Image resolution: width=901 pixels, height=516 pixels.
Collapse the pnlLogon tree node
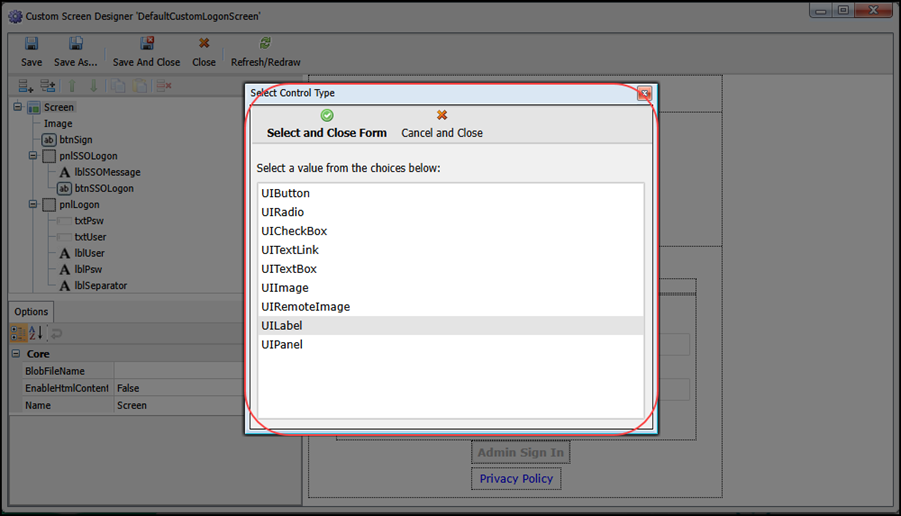tap(33, 205)
